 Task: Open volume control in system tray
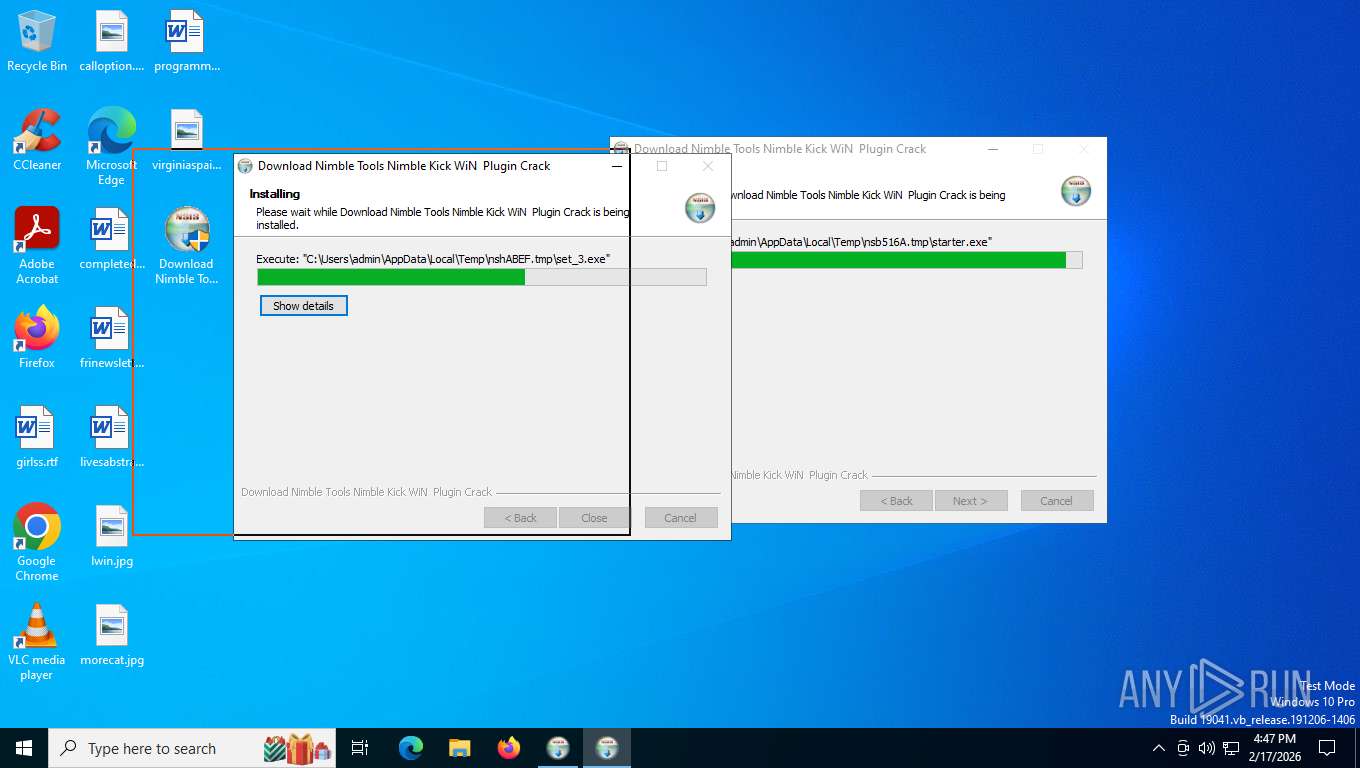pos(1206,748)
